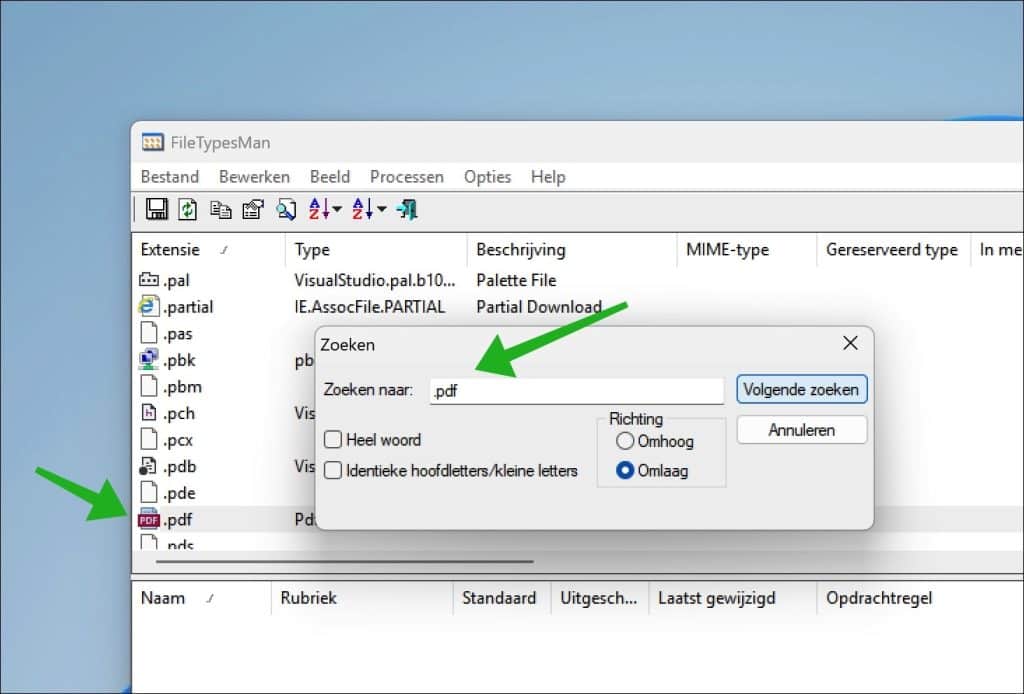Click the FileTypesMan title bar app icon

coord(152,142)
